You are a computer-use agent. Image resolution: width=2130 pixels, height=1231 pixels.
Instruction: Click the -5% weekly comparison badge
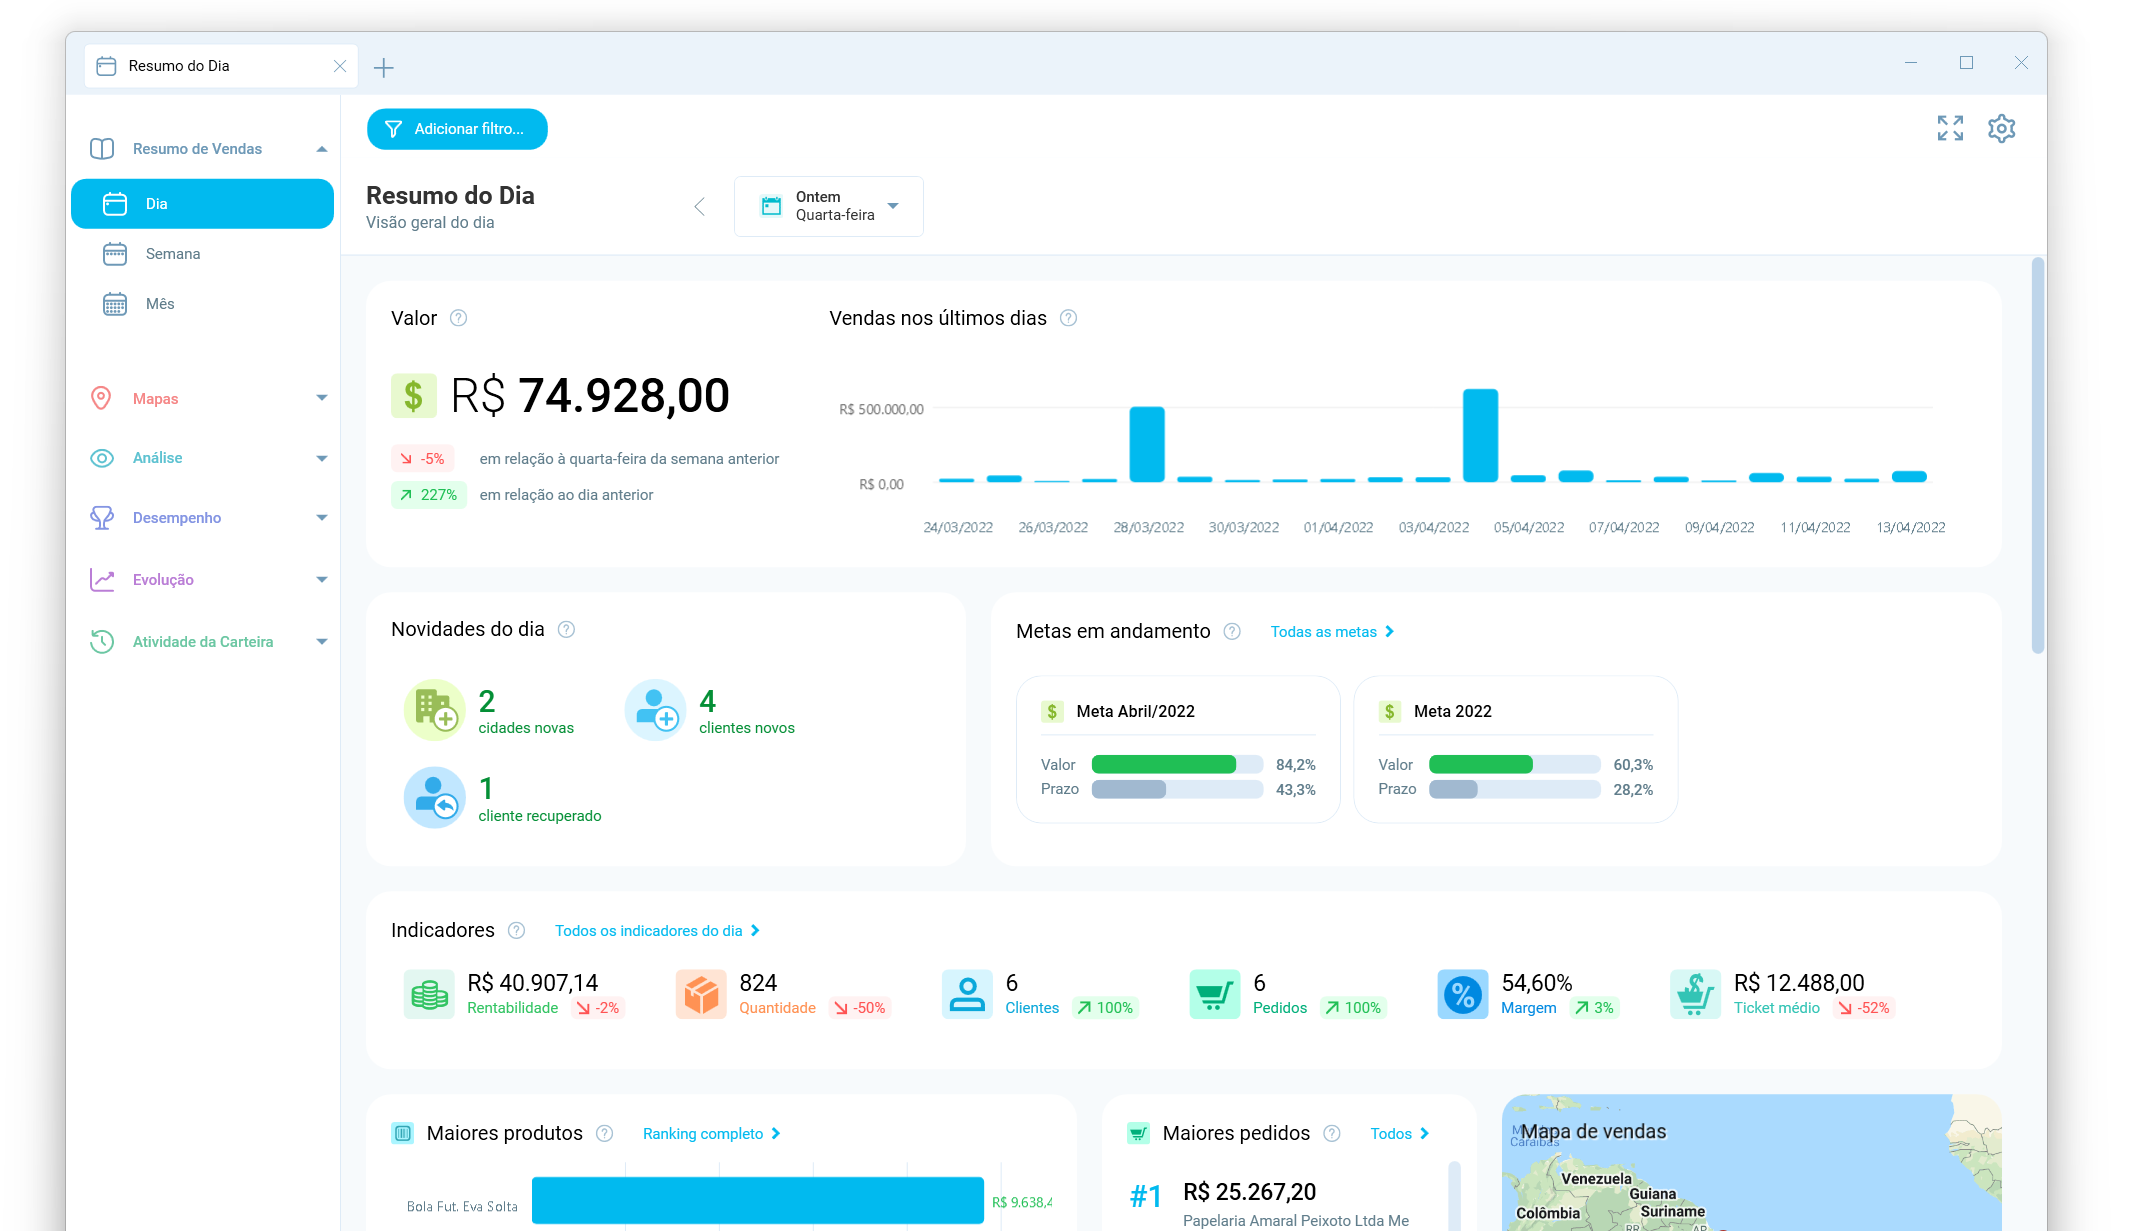click(x=422, y=459)
